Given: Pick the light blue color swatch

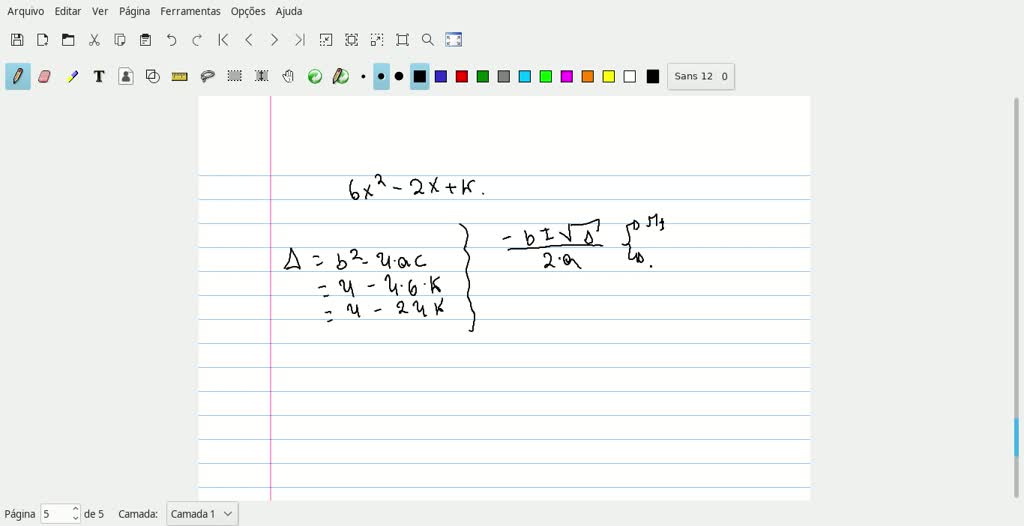Looking at the screenshot, I should tap(524, 76).
